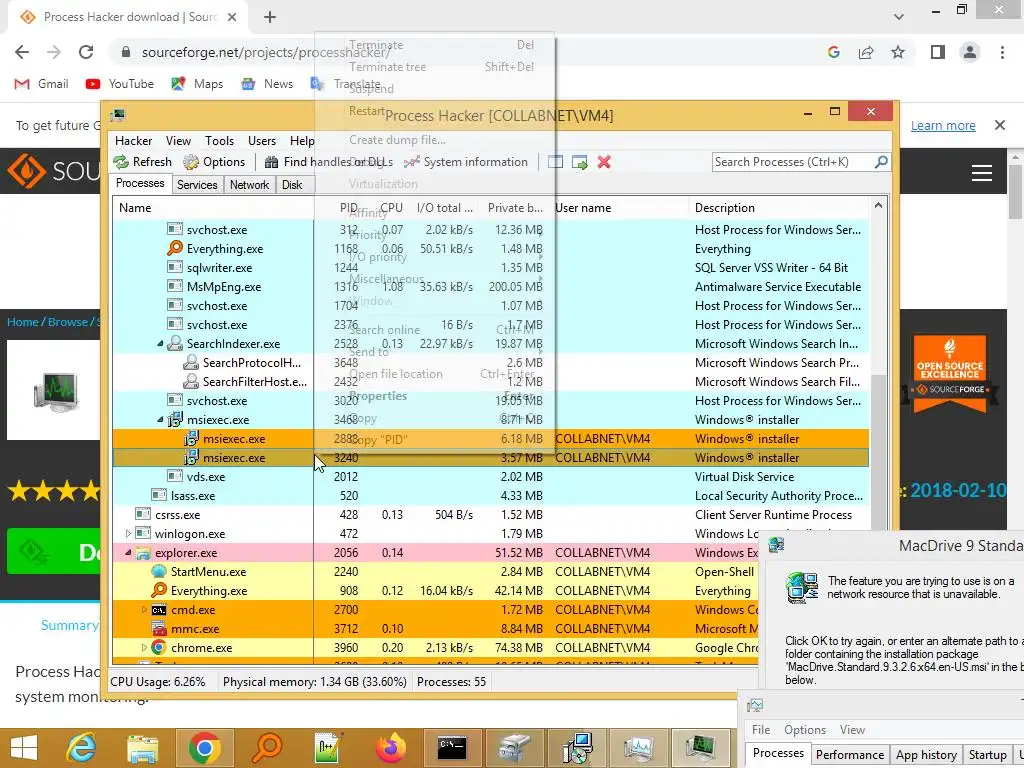Sort by the Description column header
Viewport: 1024px width, 768px height.
point(778,208)
